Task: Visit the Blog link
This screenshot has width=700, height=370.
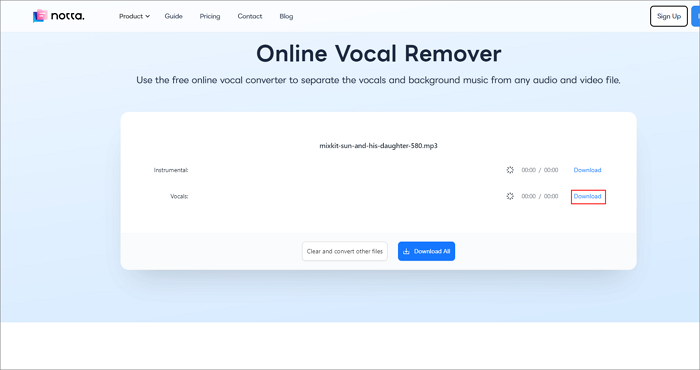Action: pyautogui.click(x=286, y=16)
